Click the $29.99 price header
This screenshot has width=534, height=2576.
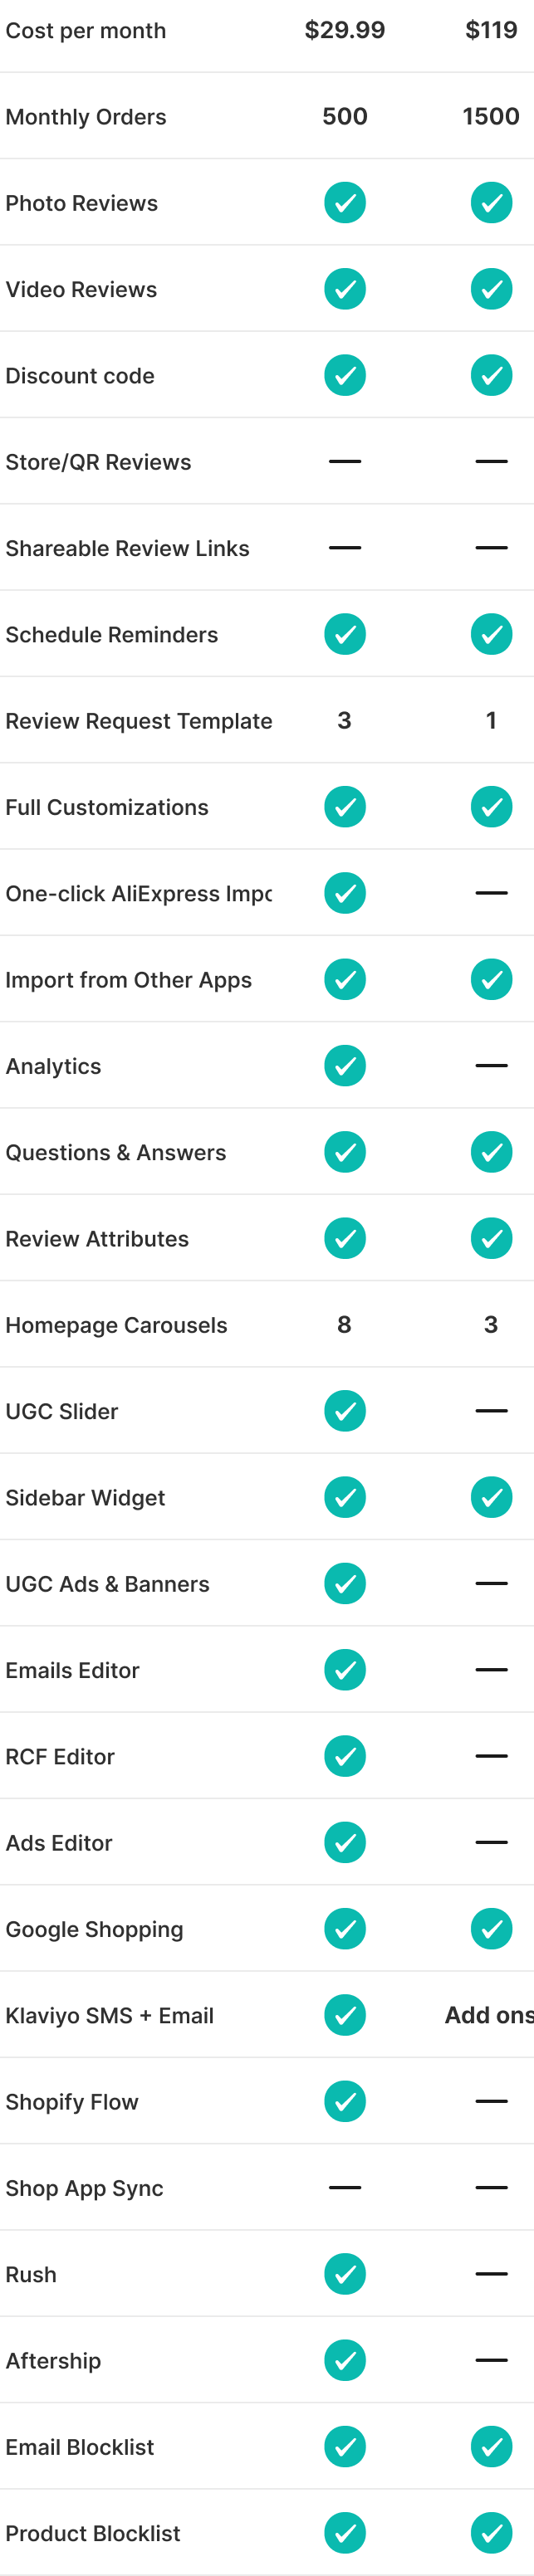(x=344, y=30)
